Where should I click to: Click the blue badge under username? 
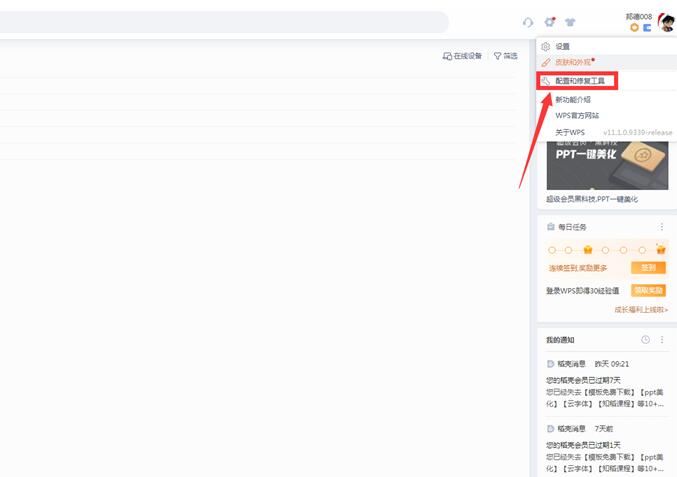[647, 28]
